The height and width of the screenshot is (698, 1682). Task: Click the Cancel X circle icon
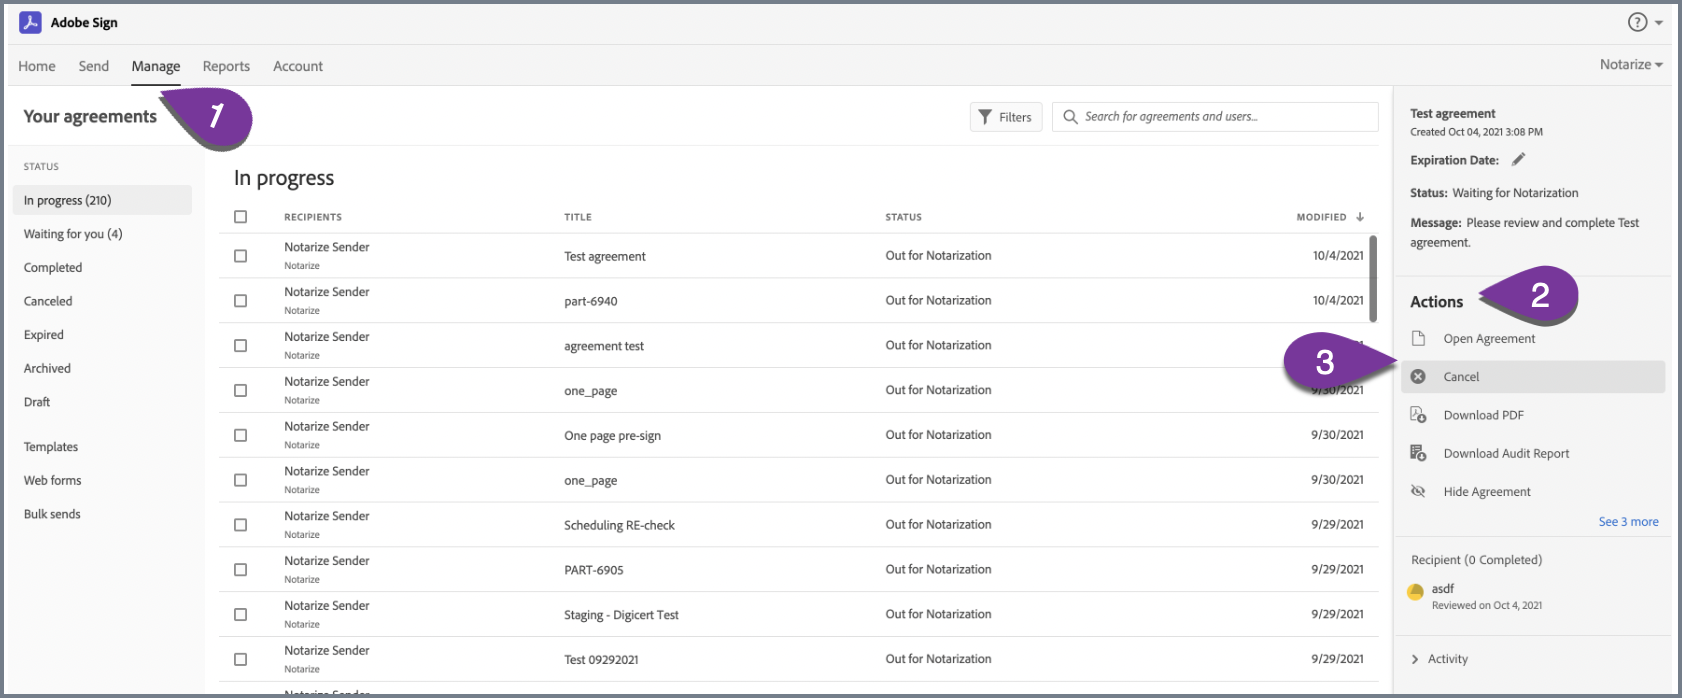(x=1418, y=376)
